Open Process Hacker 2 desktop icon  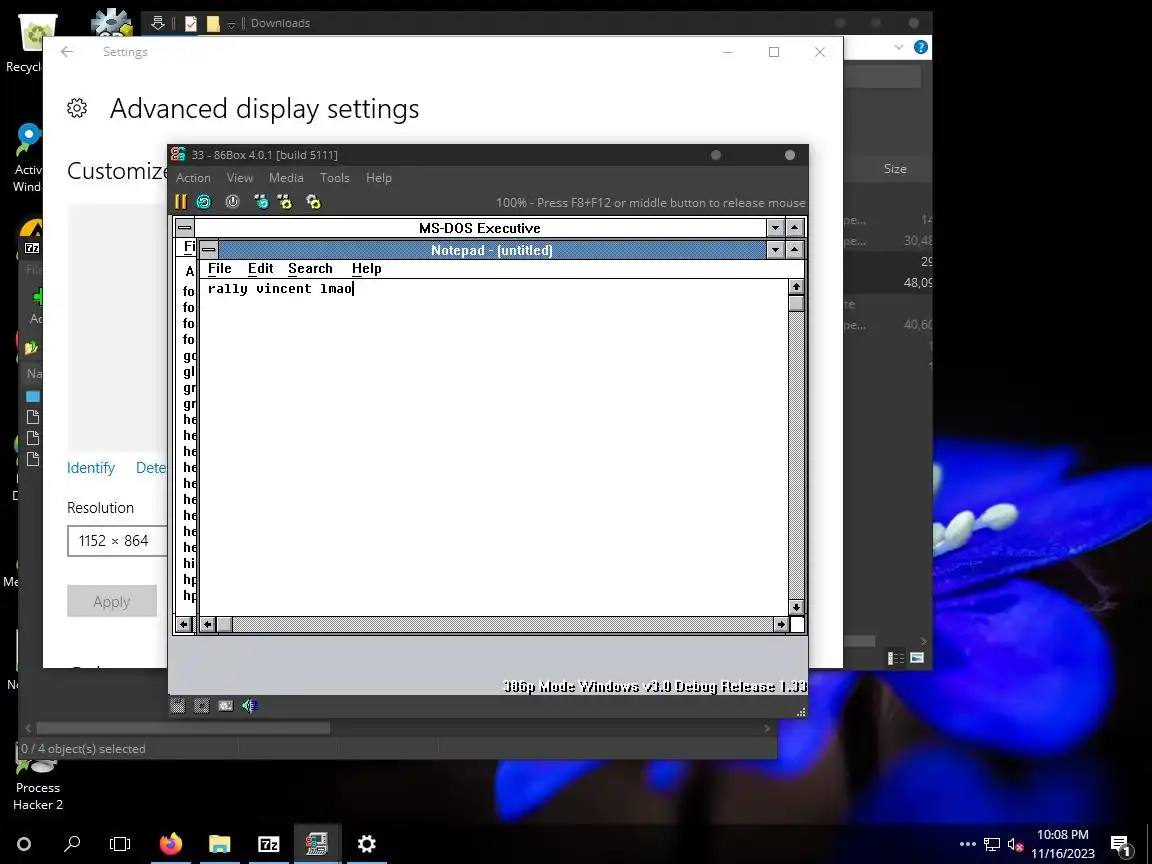point(37,786)
